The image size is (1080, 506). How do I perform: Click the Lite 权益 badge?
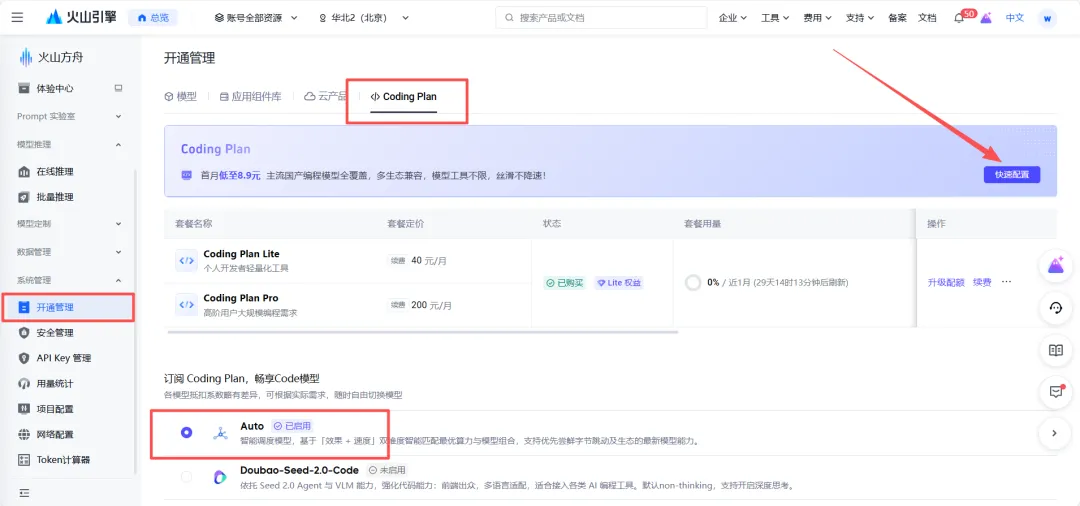619,283
